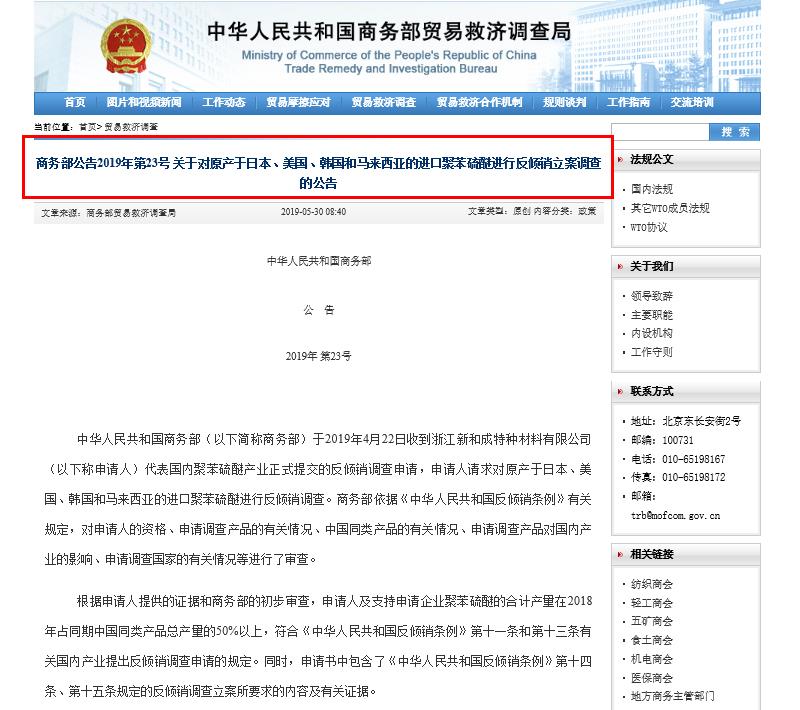Image resolution: width=800 pixels, height=710 pixels.
Task: Open 主要职能 sidebar link
Action: [x=652, y=315]
